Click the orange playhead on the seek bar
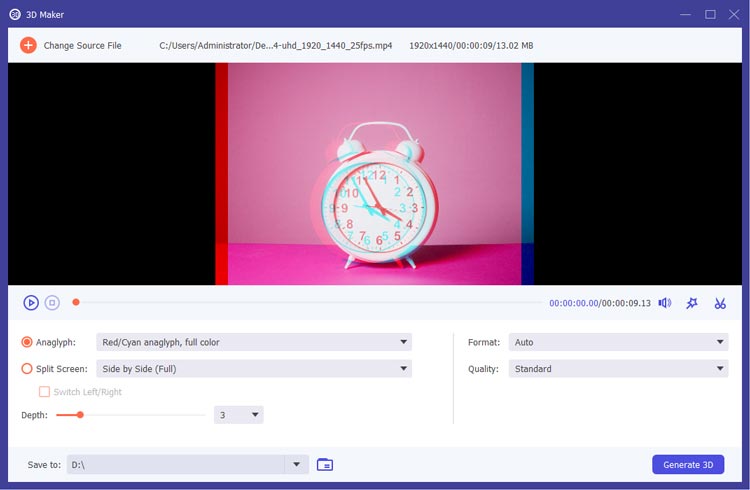The width and height of the screenshot is (750, 490). pyautogui.click(x=76, y=302)
